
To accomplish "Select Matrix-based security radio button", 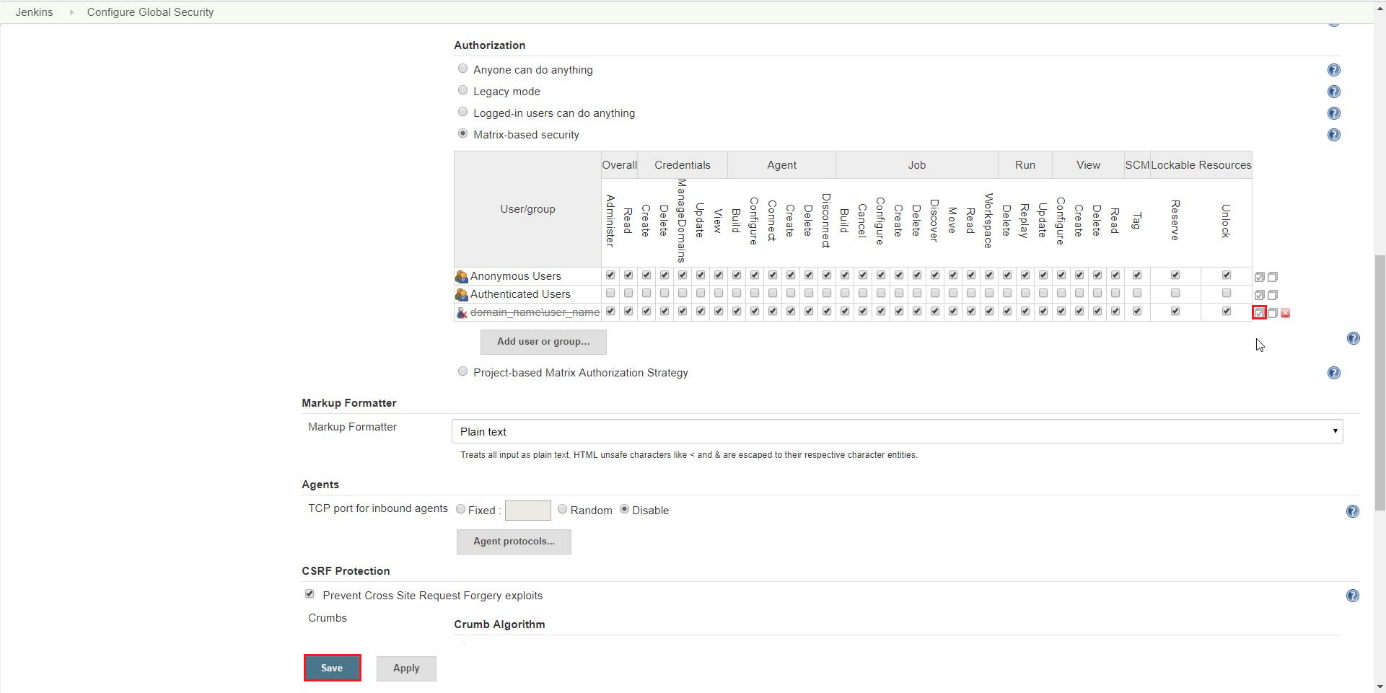I will pos(463,134).
